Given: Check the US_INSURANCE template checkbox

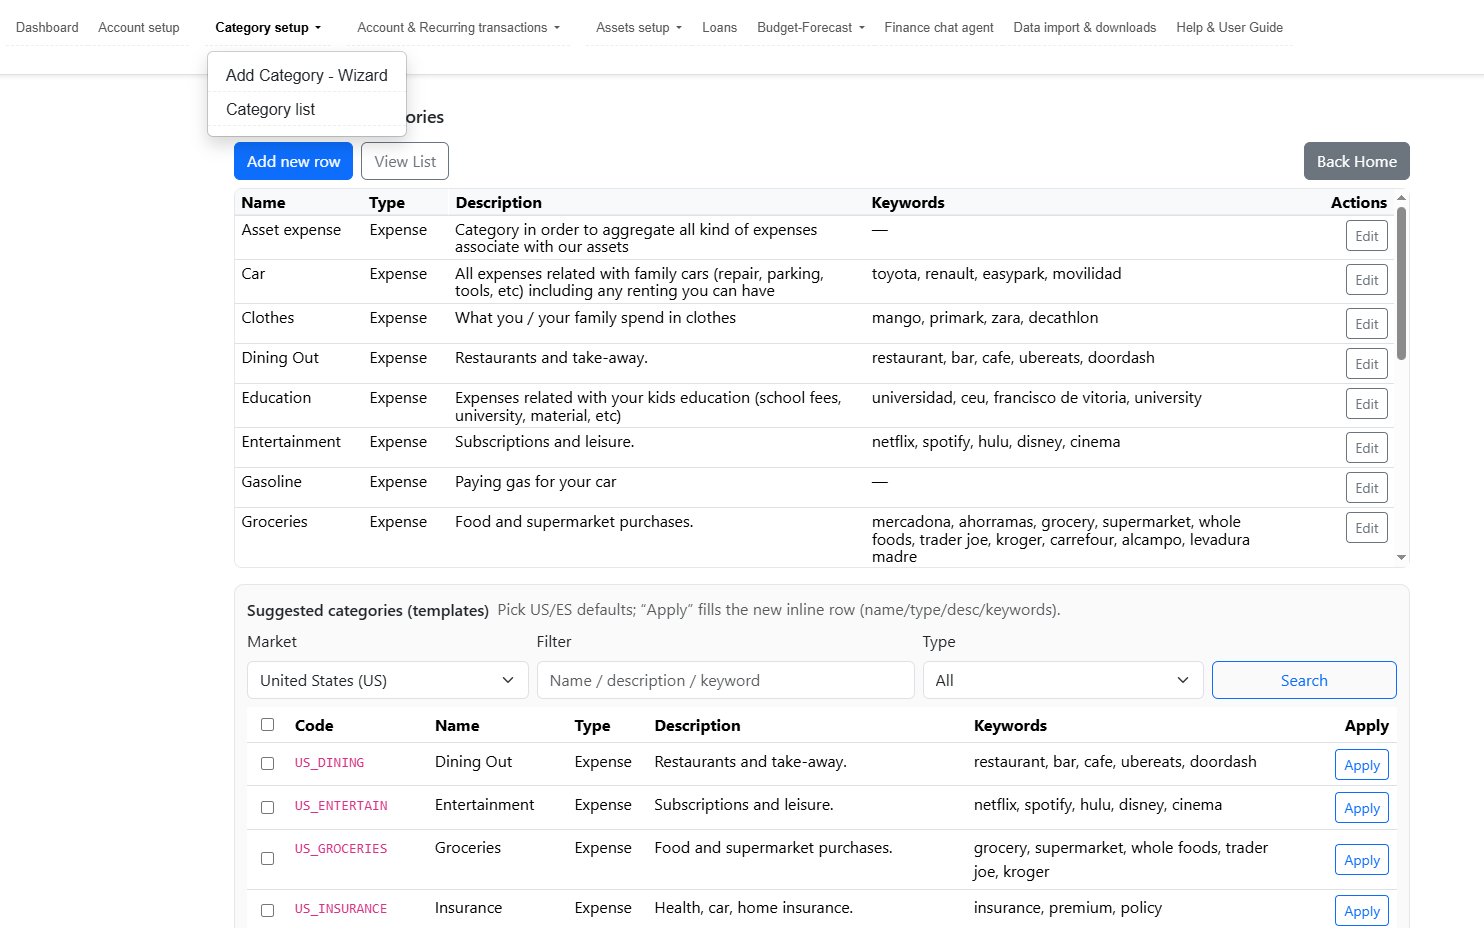Looking at the screenshot, I should [267, 910].
